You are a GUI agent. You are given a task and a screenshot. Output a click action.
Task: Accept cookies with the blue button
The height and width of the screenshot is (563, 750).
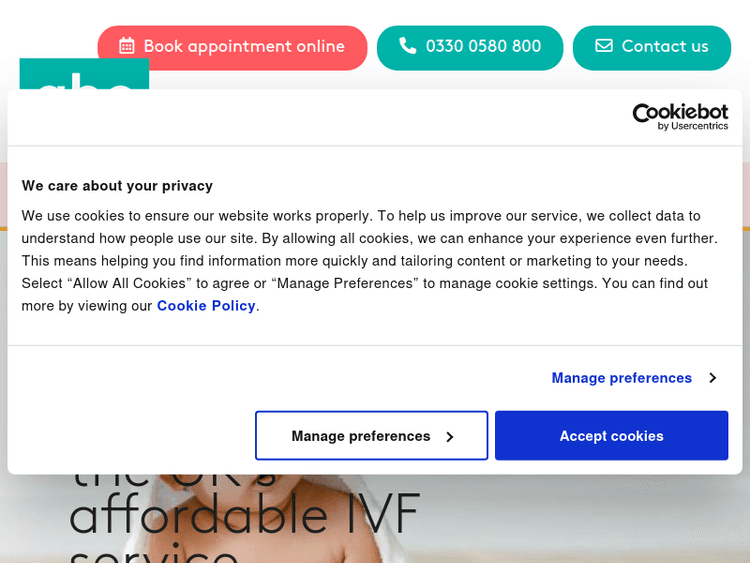coord(611,435)
